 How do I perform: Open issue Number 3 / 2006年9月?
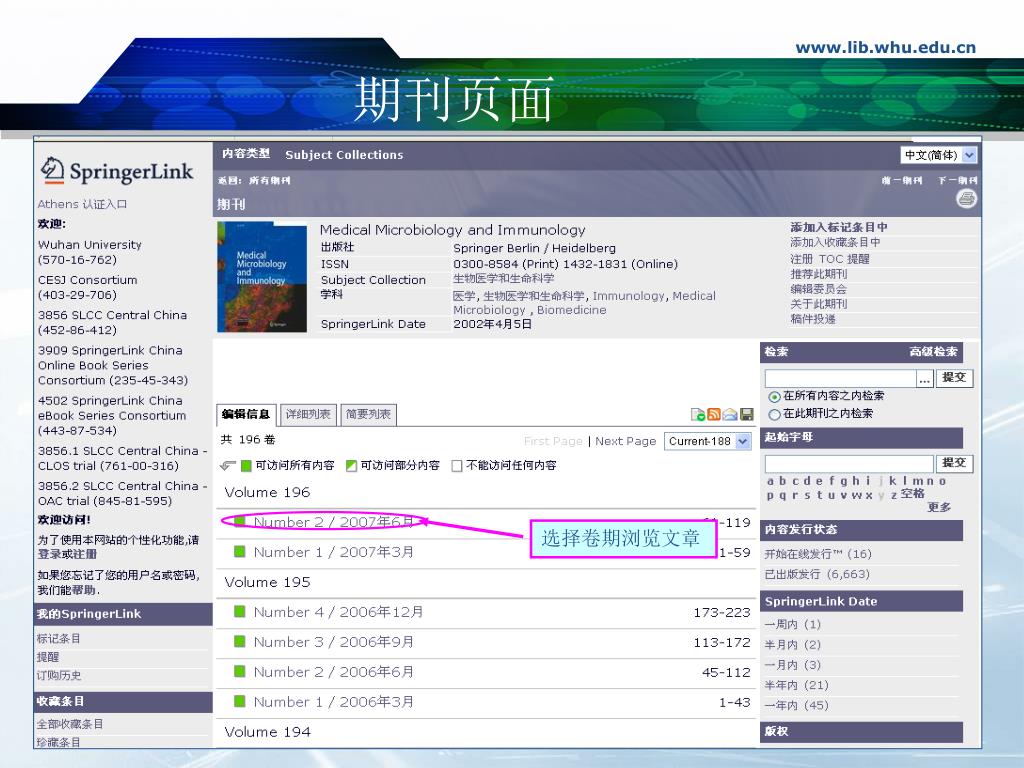(334, 643)
